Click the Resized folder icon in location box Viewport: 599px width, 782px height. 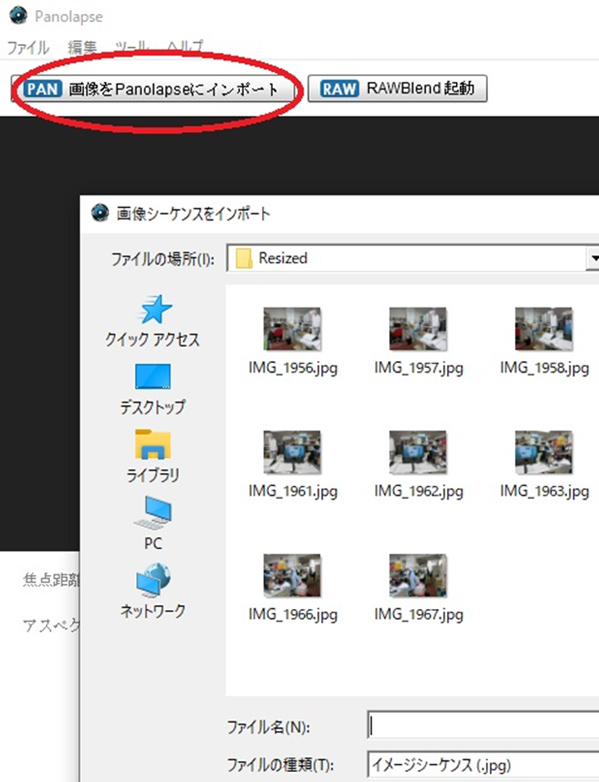pos(243,258)
